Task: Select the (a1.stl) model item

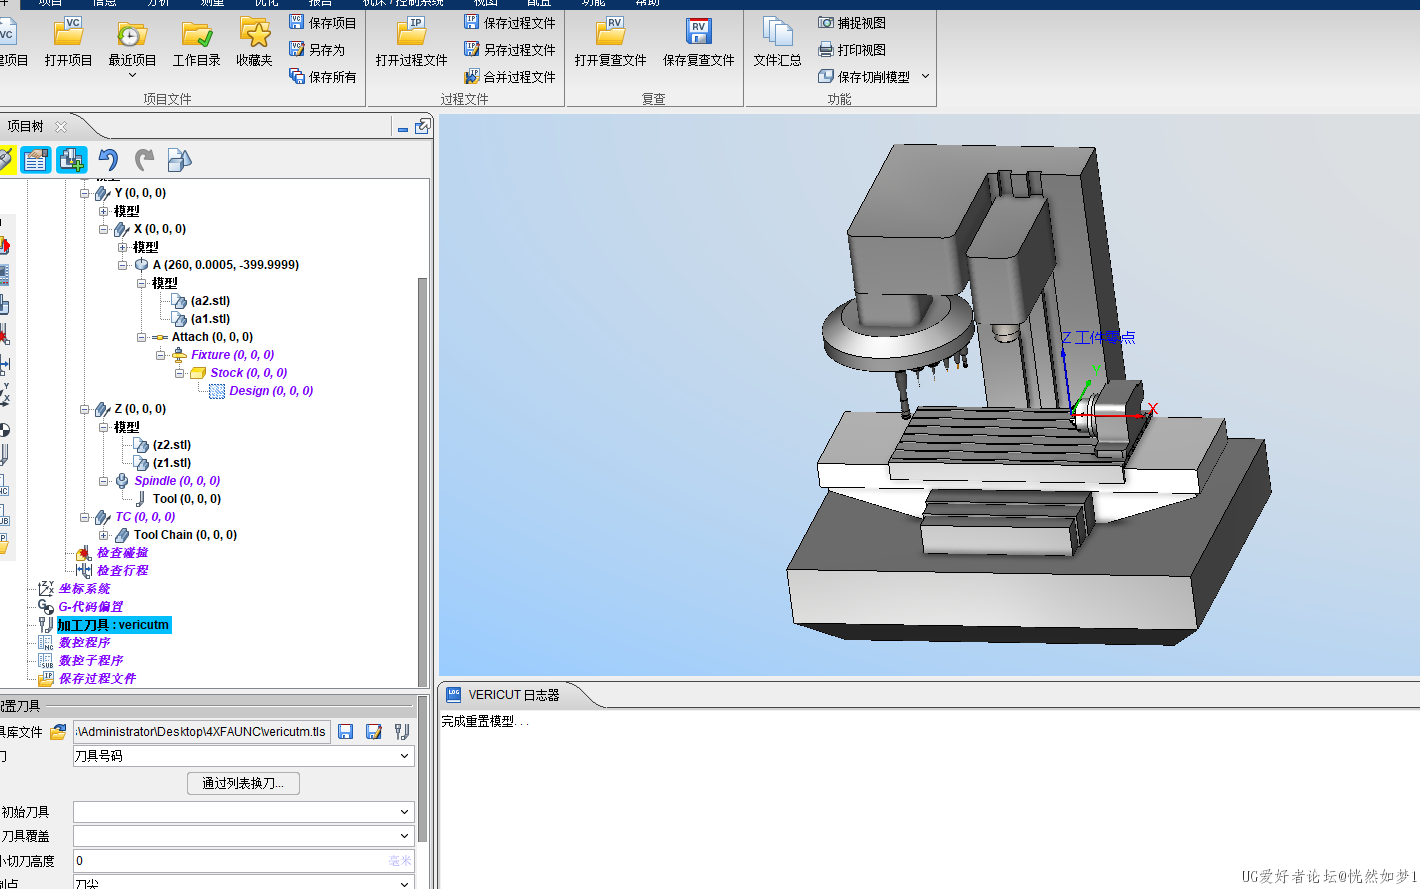Action: [x=210, y=319]
